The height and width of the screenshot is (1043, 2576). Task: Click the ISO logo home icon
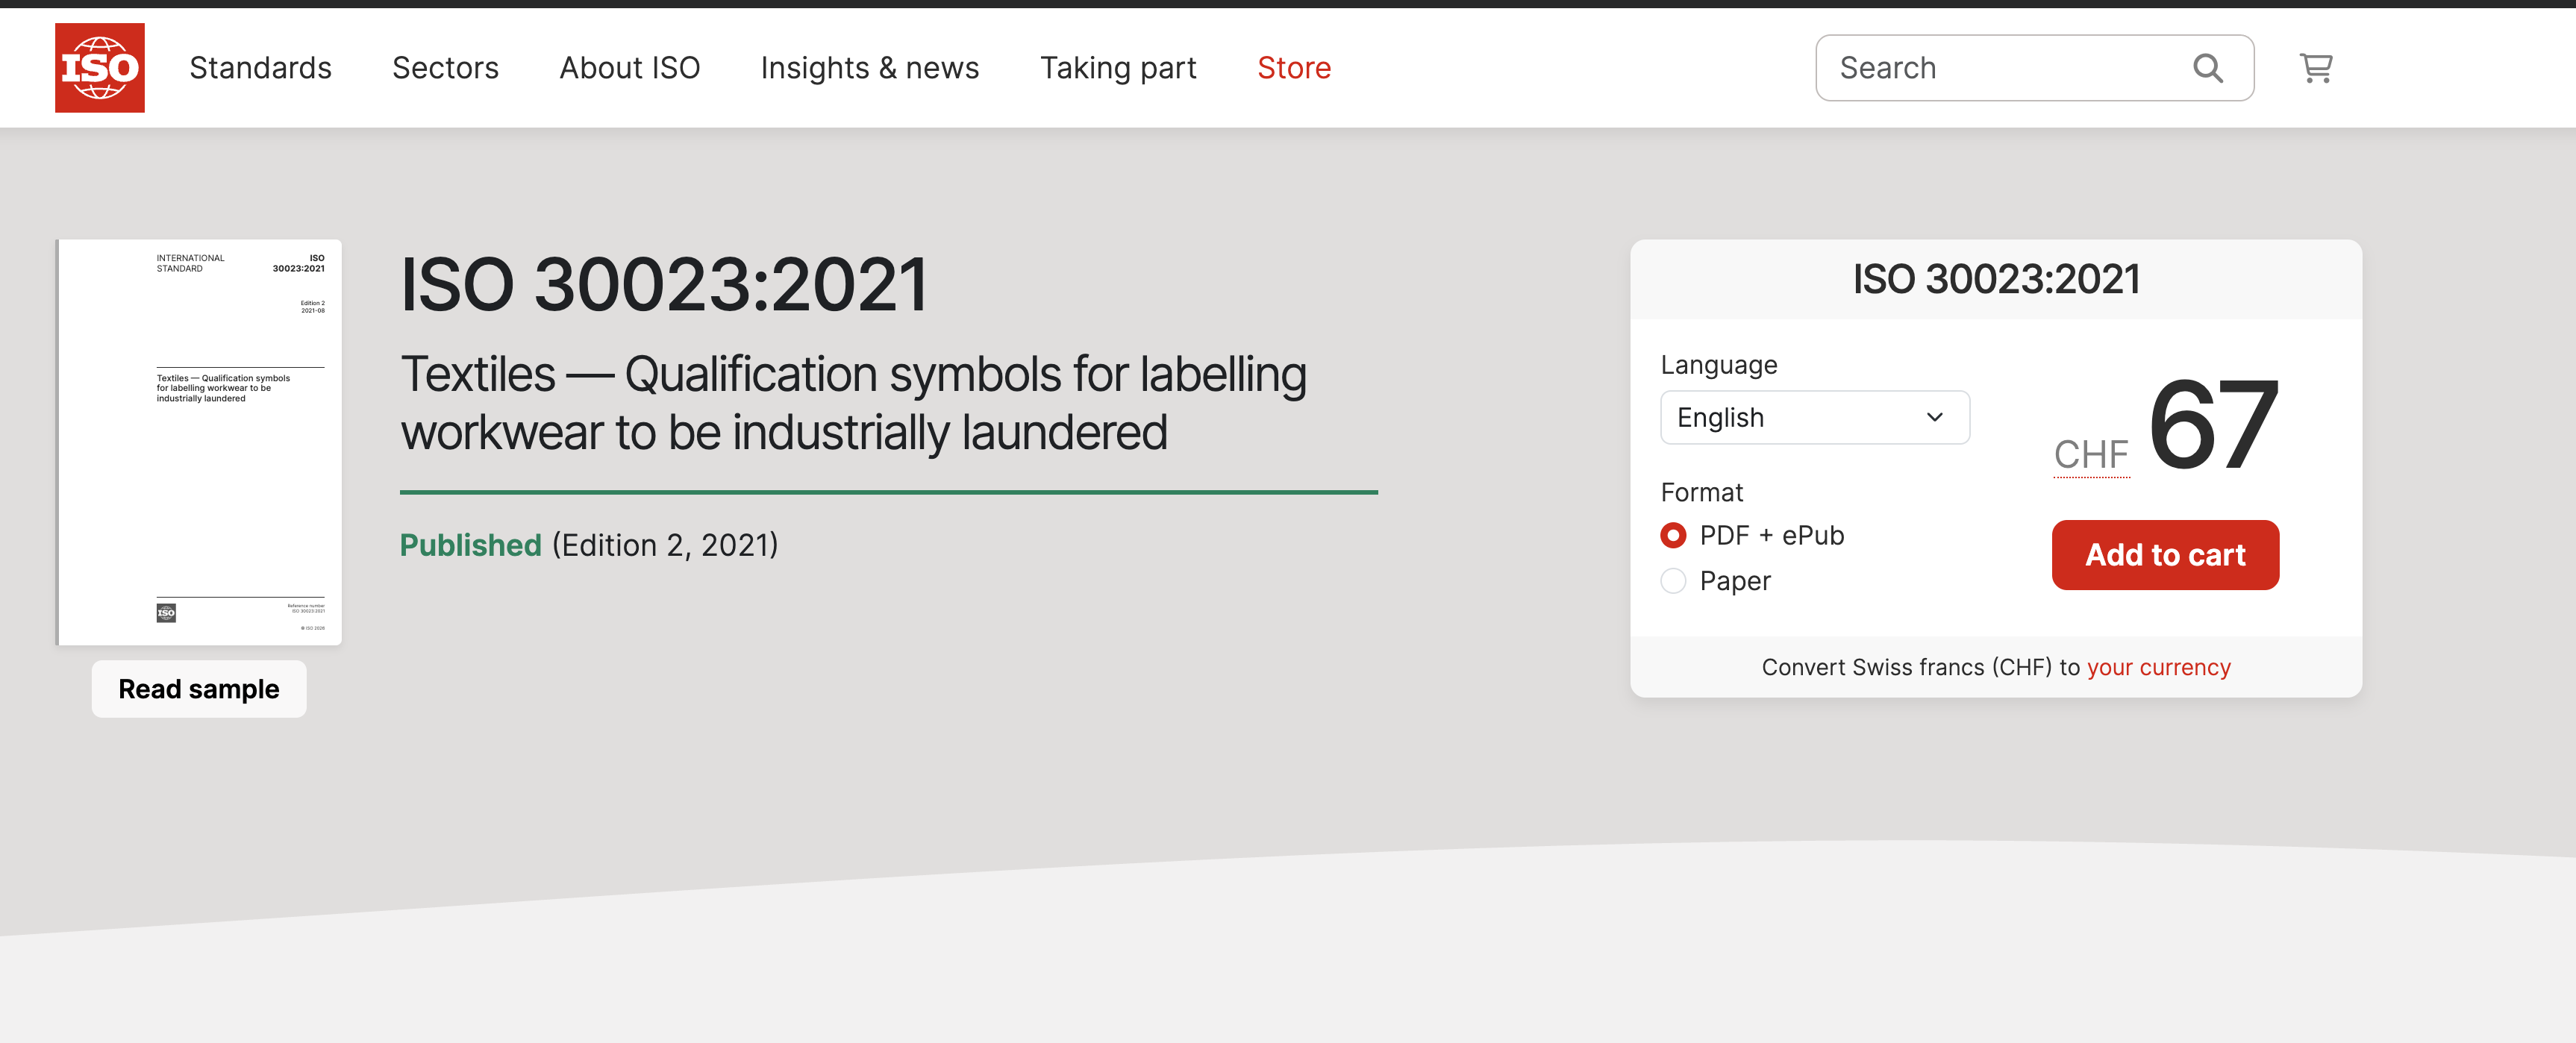pyautogui.click(x=99, y=67)
